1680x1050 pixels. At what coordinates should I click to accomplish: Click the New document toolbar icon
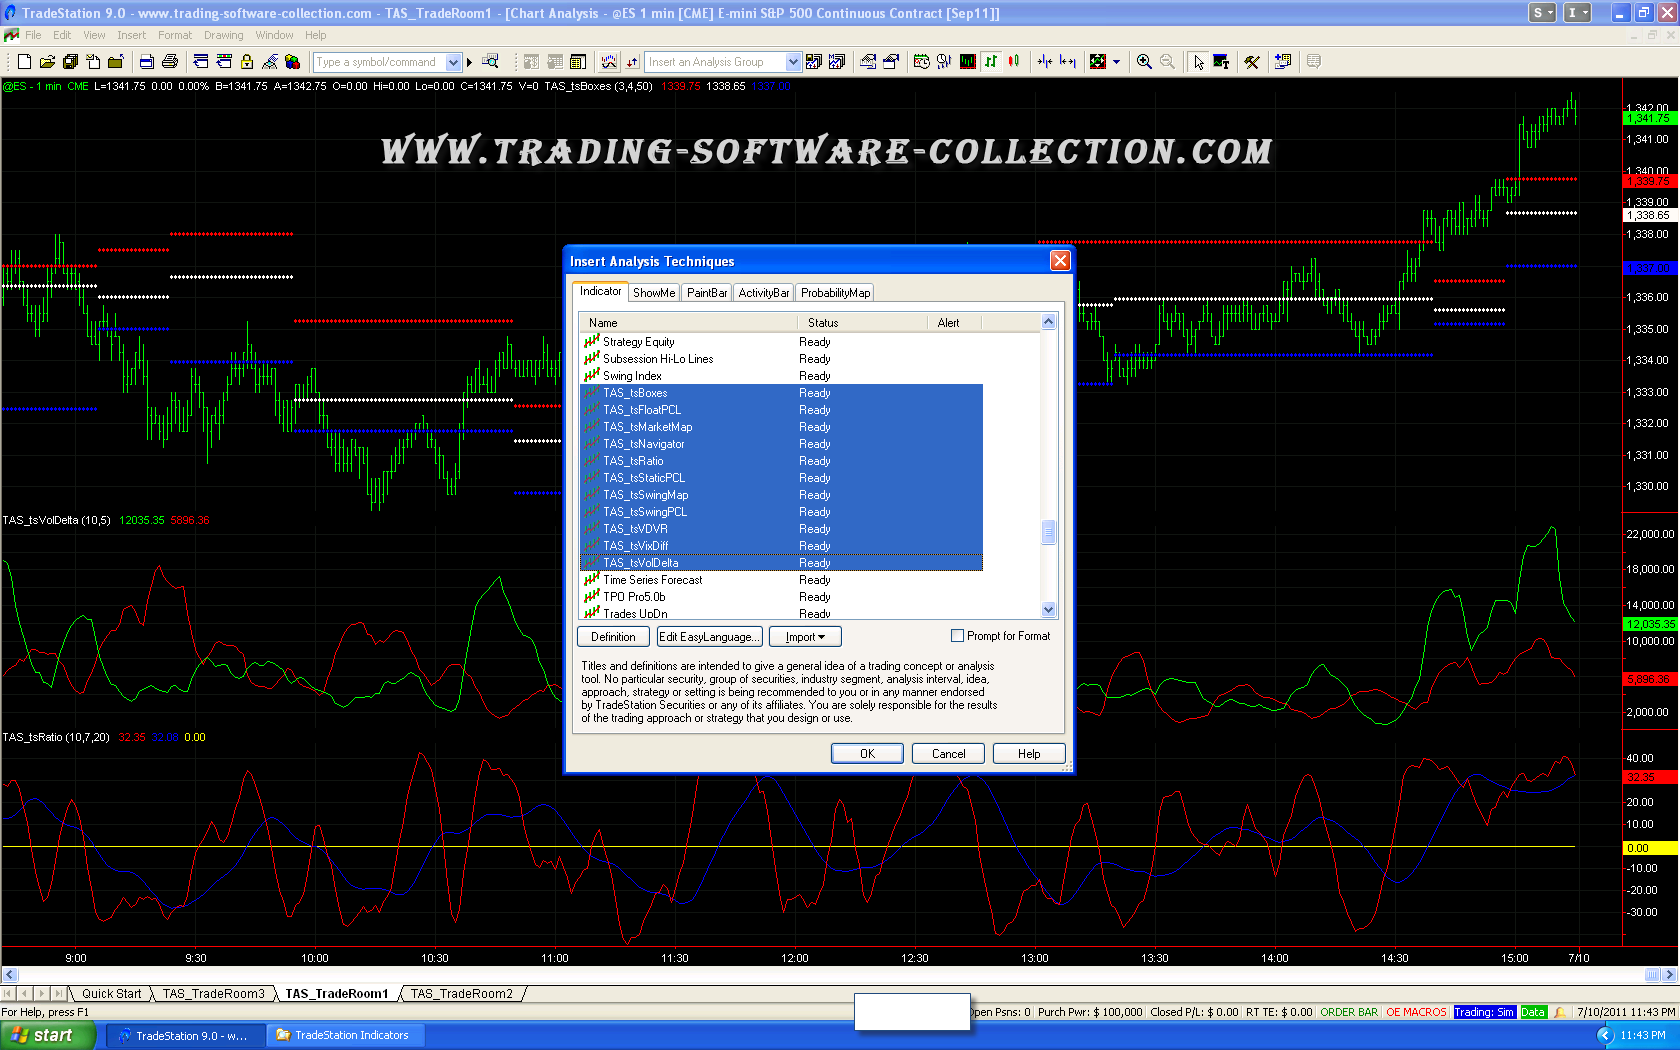click(x=24, y=62)
